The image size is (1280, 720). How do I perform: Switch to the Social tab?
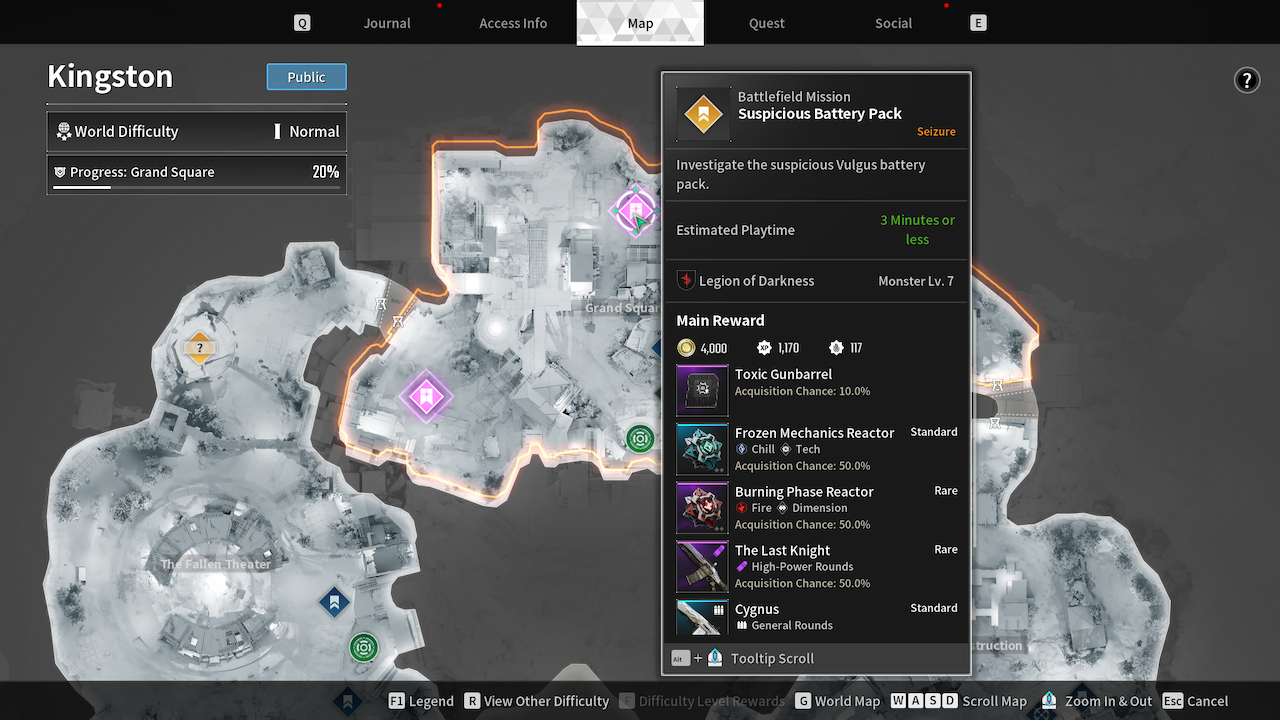(x=893, y=23)
